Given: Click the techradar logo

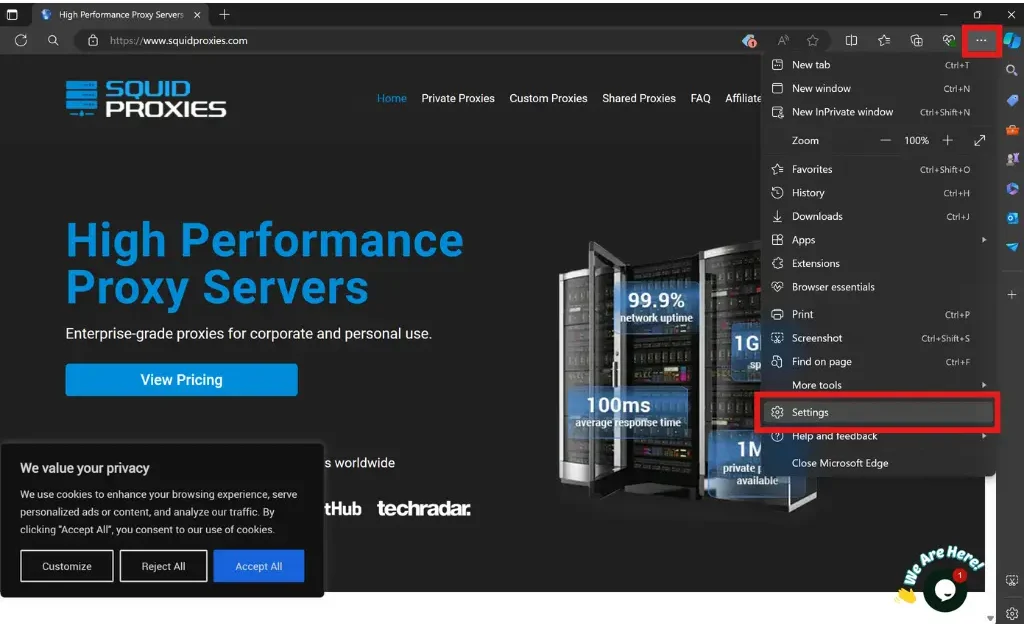Looking at the screenshot, I should tap(424, 508).
